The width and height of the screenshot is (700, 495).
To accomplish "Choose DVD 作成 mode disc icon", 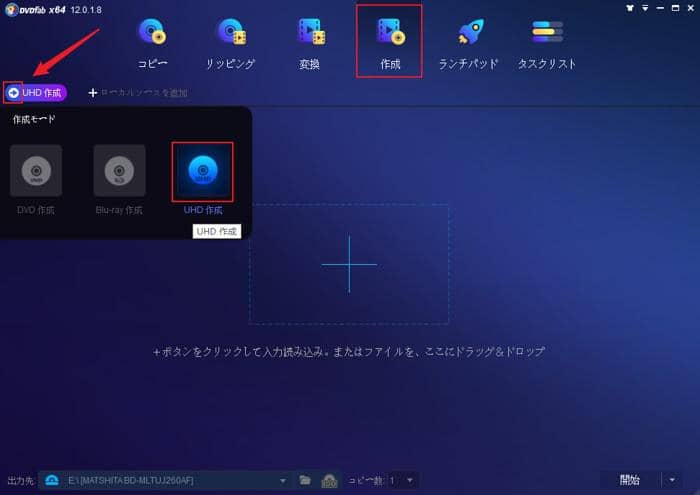I will click(x=36, y=171).
